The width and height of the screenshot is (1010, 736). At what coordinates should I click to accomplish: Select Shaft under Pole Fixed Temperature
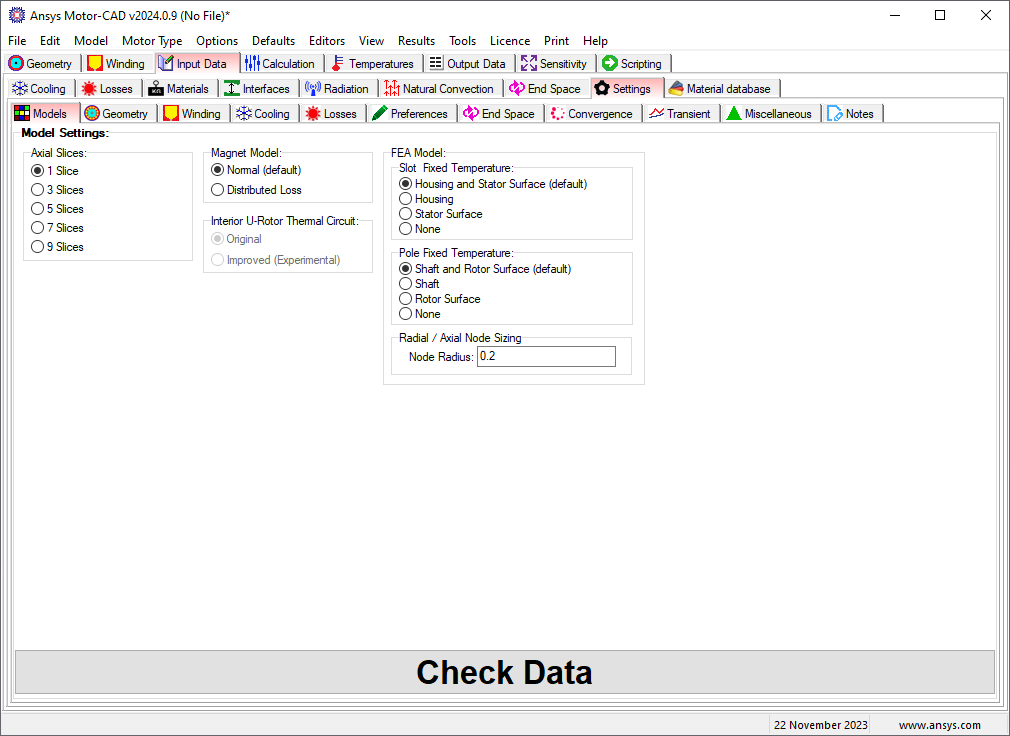tap(419, 284)
